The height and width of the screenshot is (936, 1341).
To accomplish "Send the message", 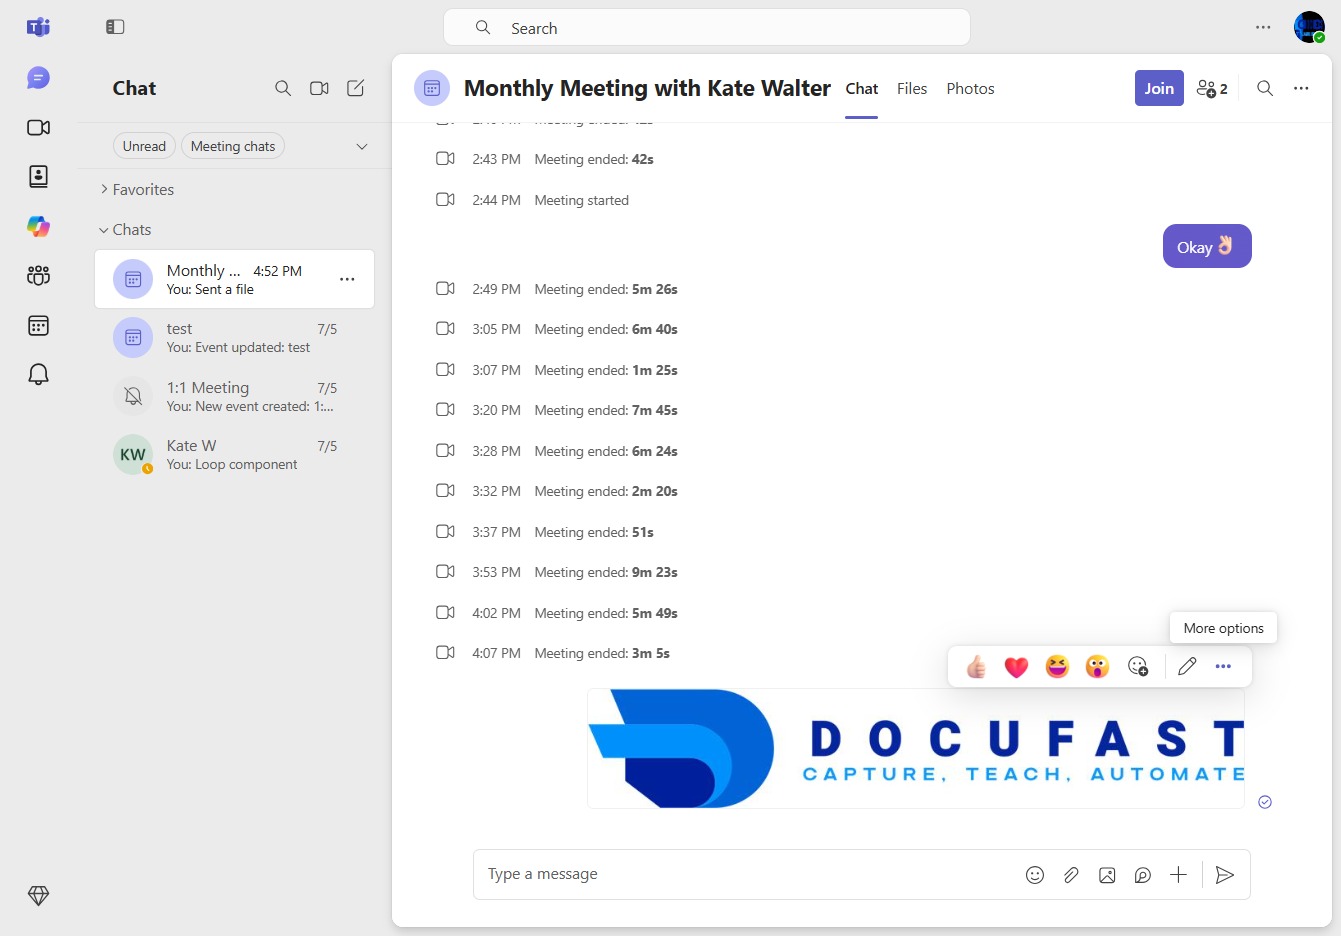I will [1225, 875].
